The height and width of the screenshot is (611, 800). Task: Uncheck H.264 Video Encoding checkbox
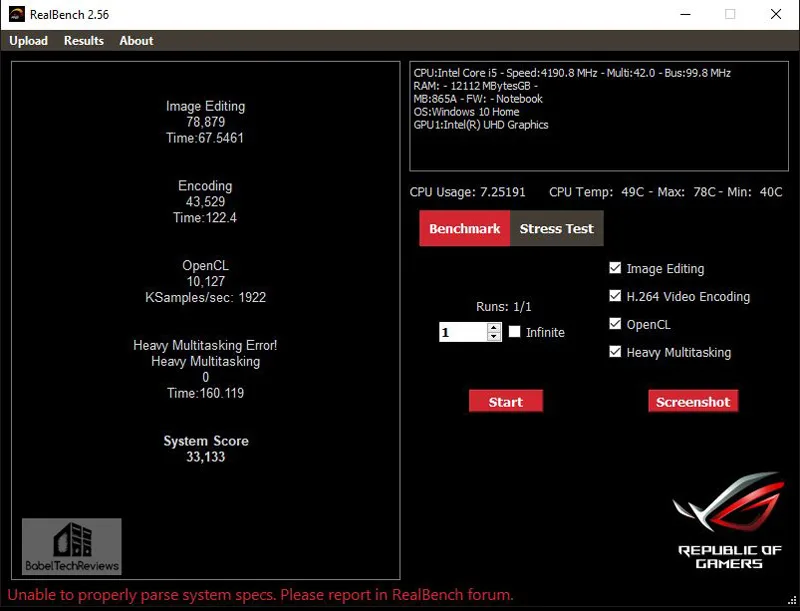tap(615, 296)
